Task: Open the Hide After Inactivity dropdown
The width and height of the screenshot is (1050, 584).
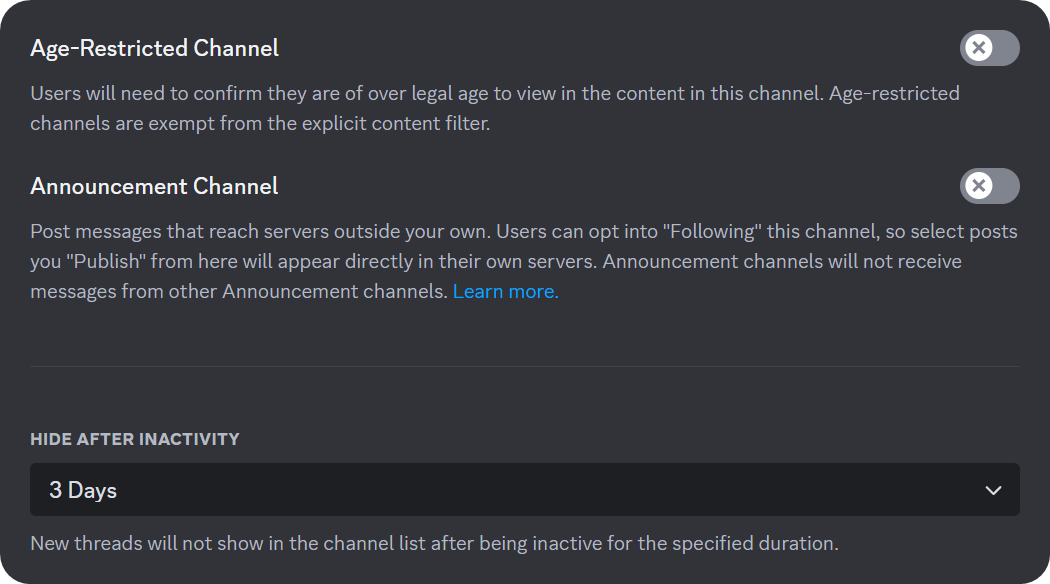Action: click(525, 490)
